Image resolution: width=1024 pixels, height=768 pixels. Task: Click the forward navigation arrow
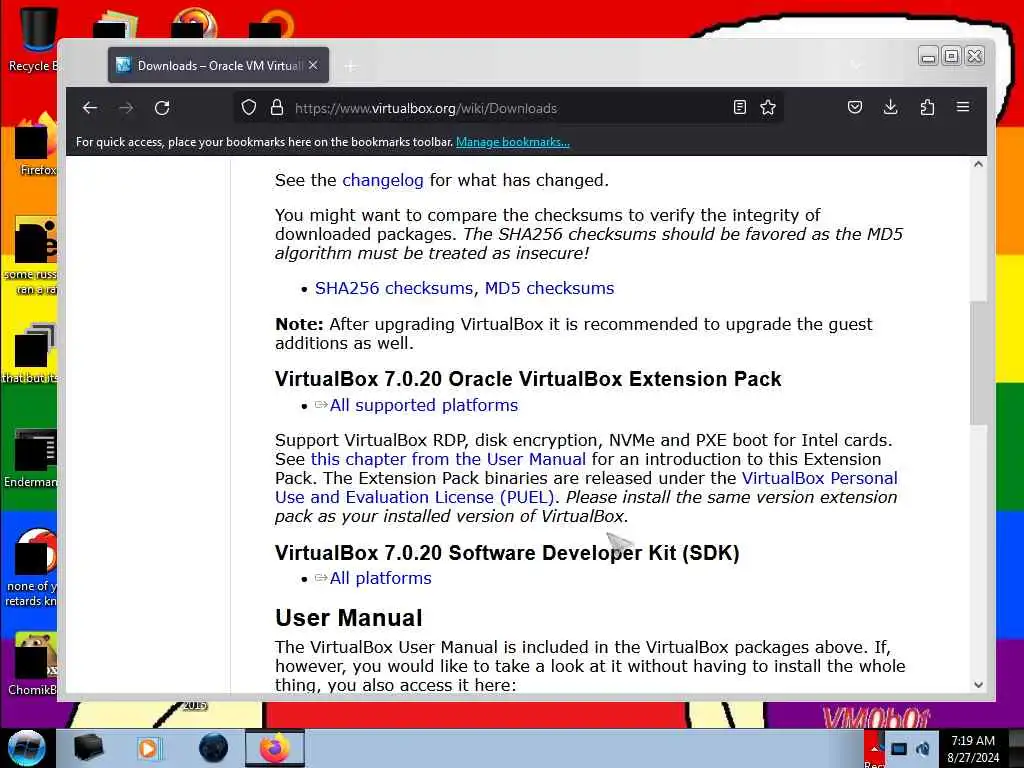click(x=126, y=108)
